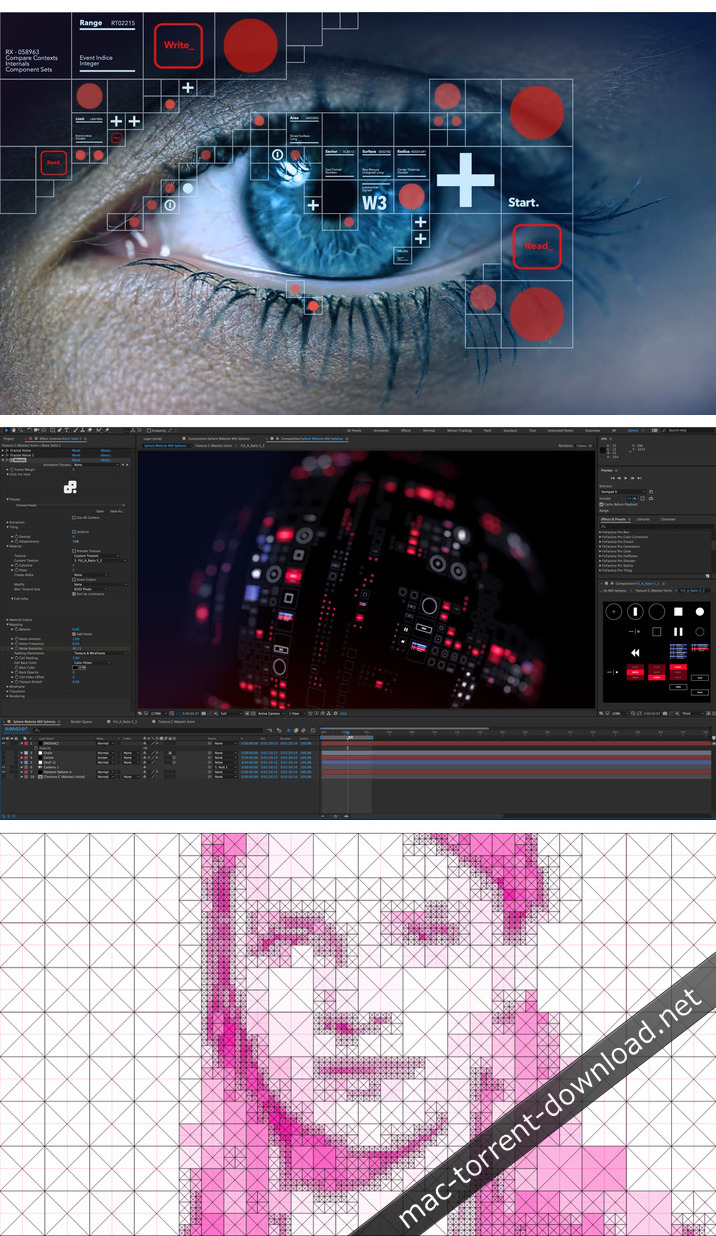Open Max Texture Size dropdown
Image resolution: width=716 pixels, height=1236 pixels.
[90, 589]
